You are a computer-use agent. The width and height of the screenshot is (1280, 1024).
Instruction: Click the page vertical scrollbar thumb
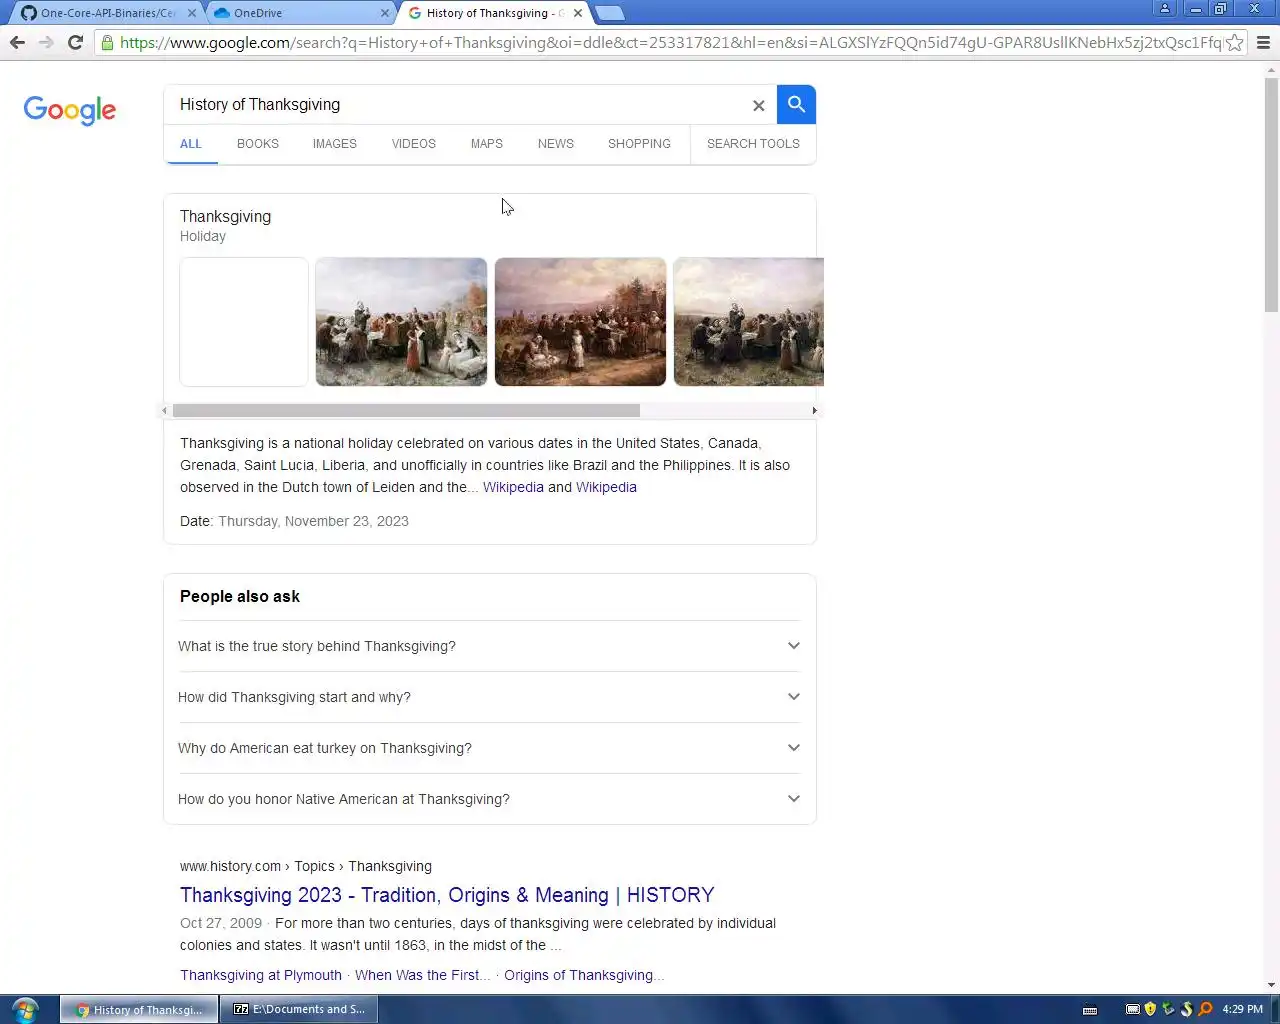click(x=1271, y=195)
